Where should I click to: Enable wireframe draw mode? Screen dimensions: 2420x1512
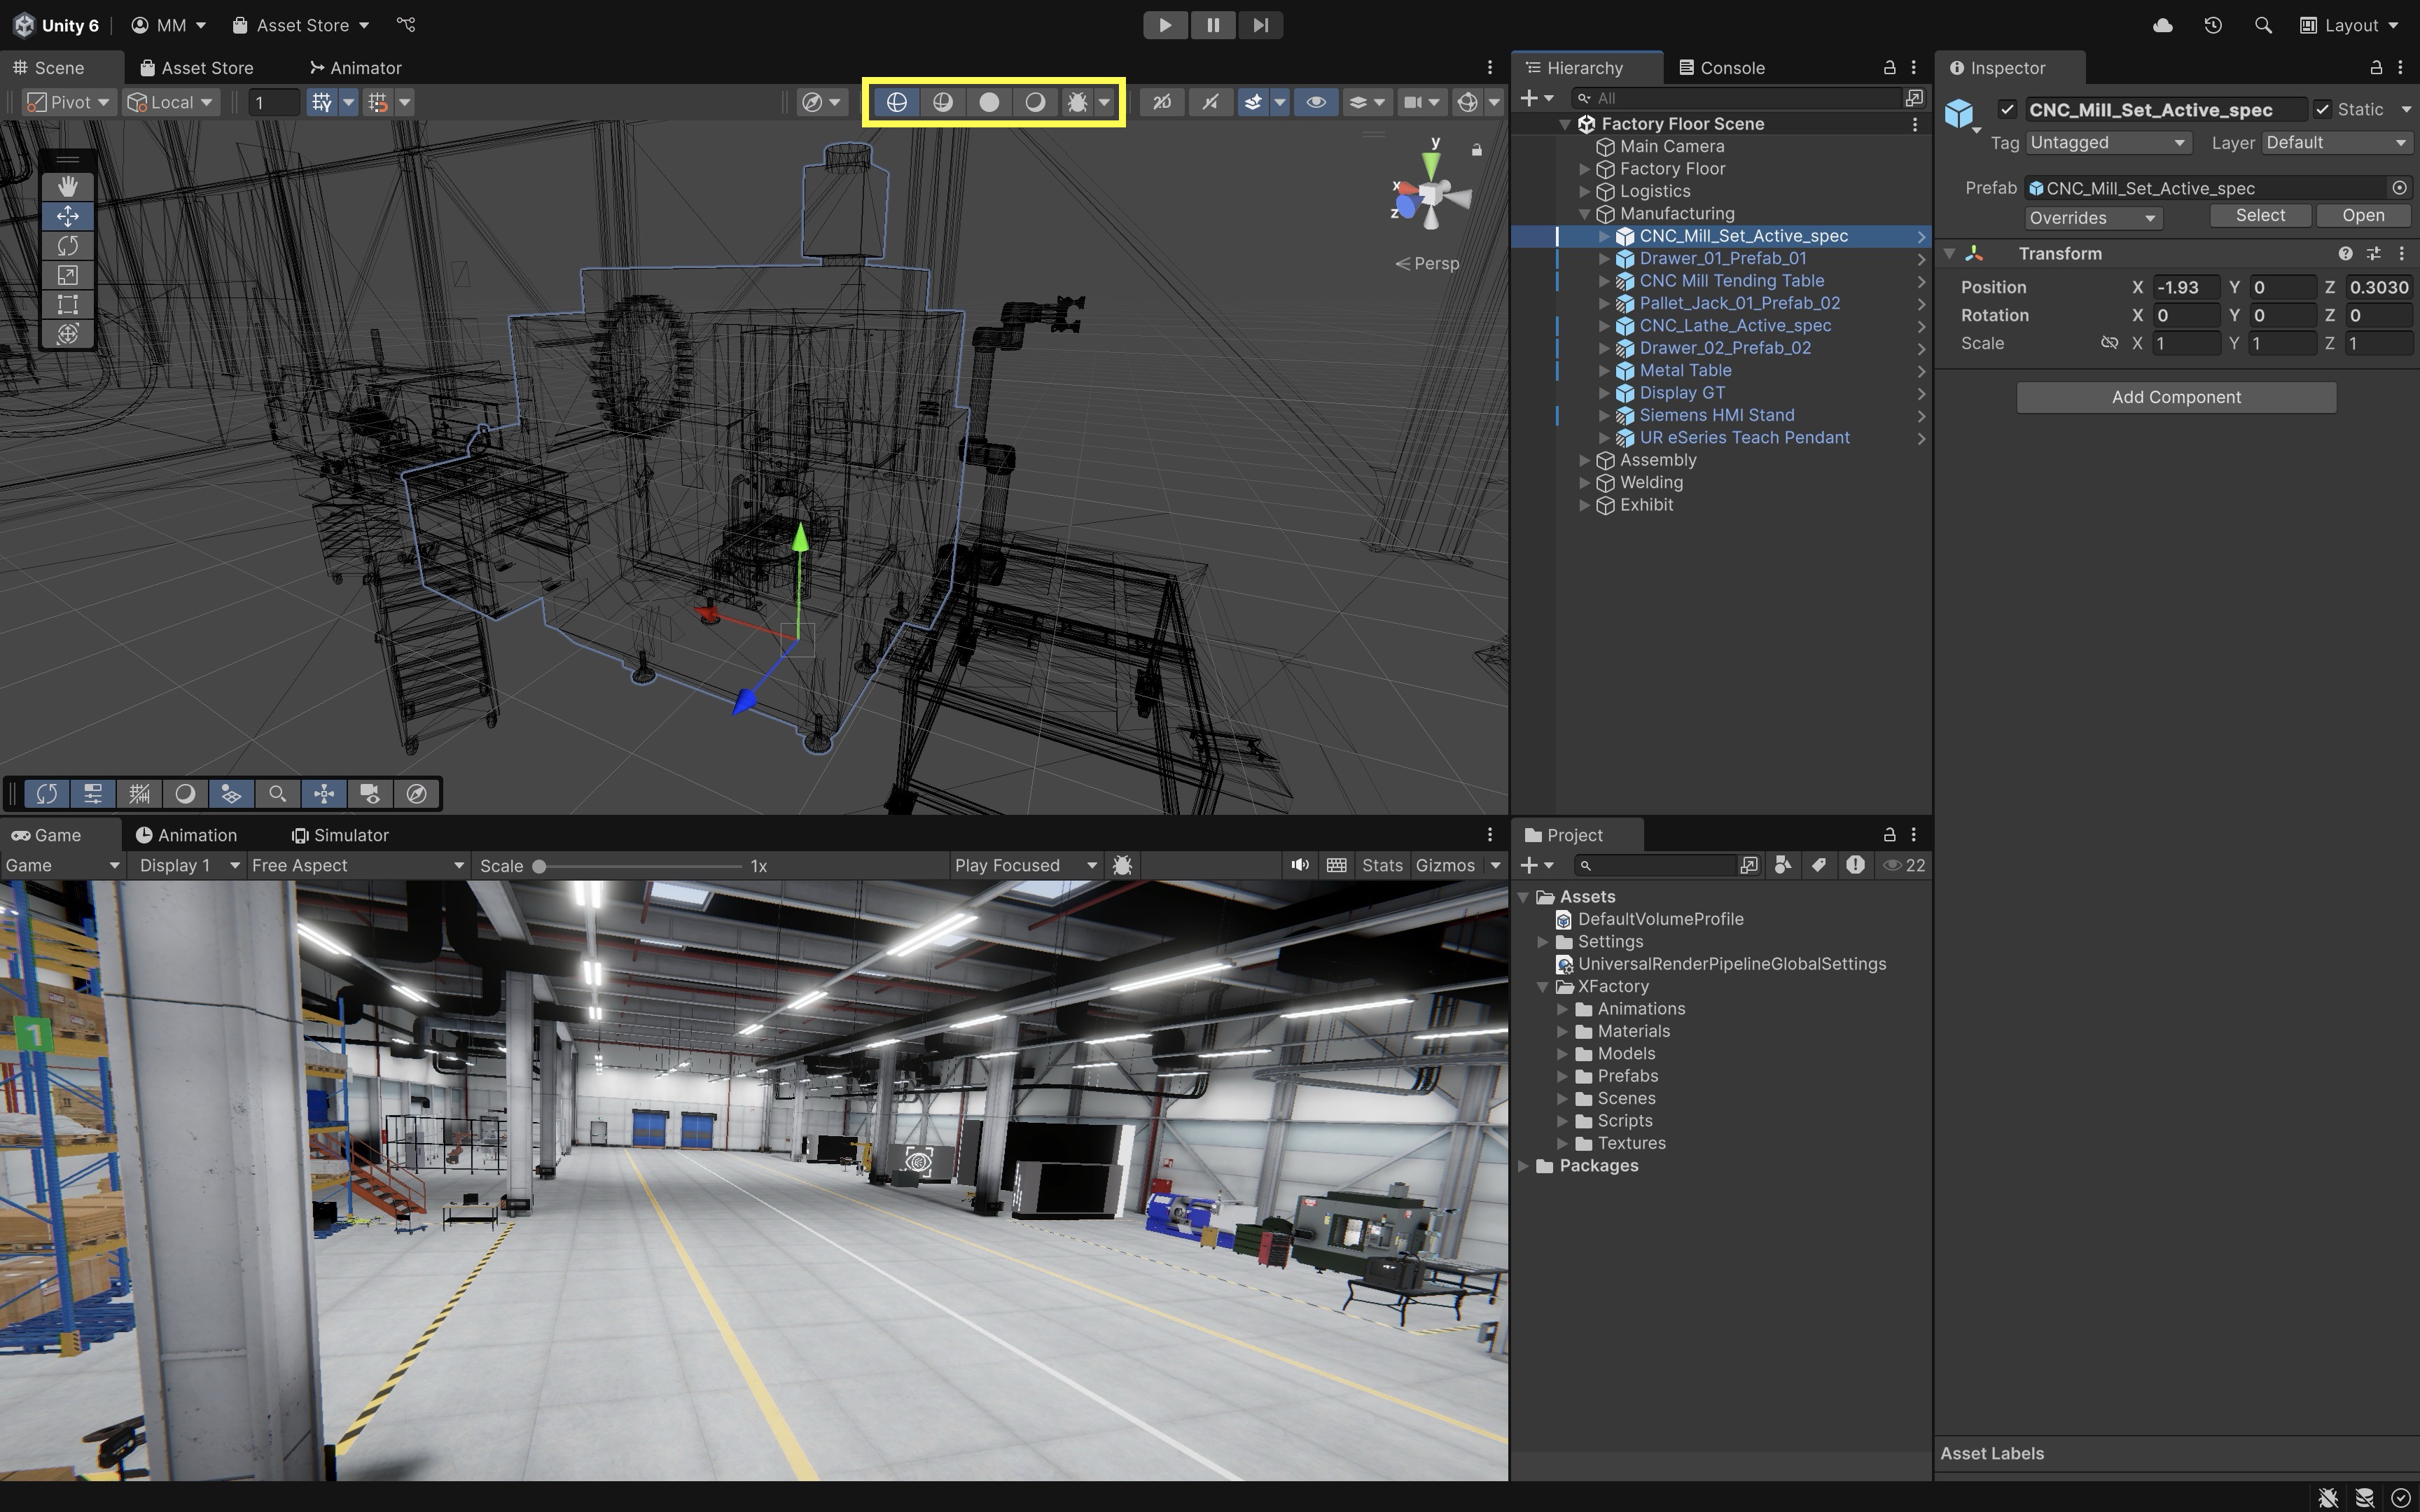[x=896, y=102]
